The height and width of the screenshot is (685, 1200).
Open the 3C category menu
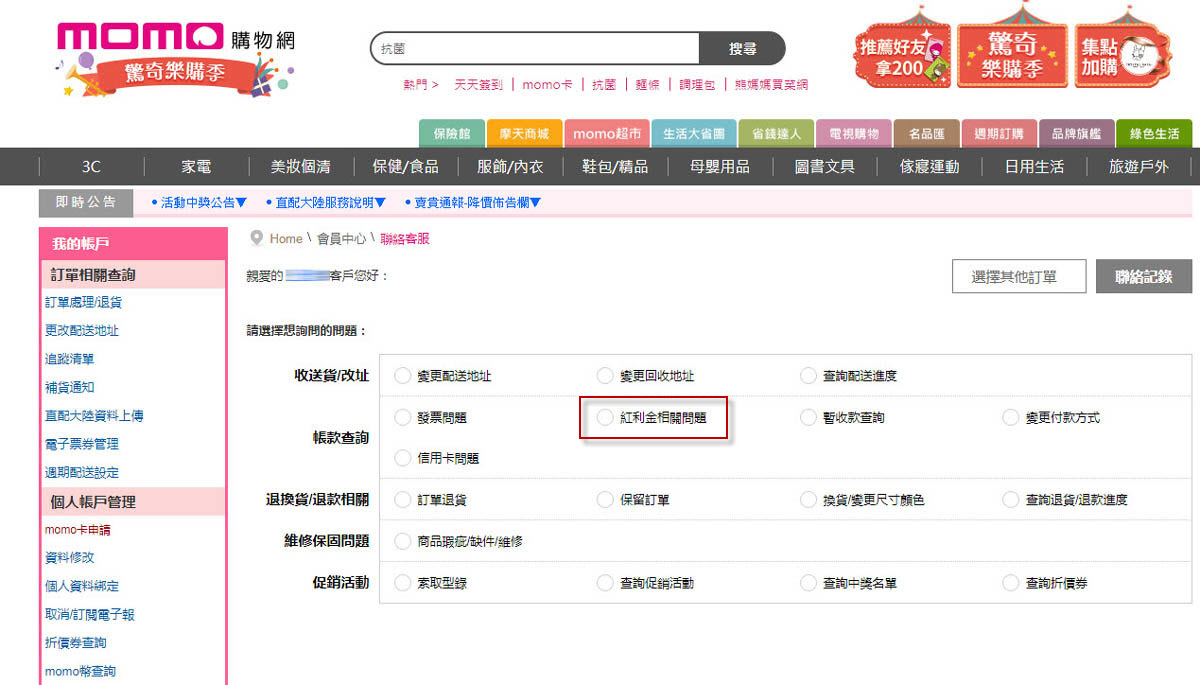tap(91, 167)
